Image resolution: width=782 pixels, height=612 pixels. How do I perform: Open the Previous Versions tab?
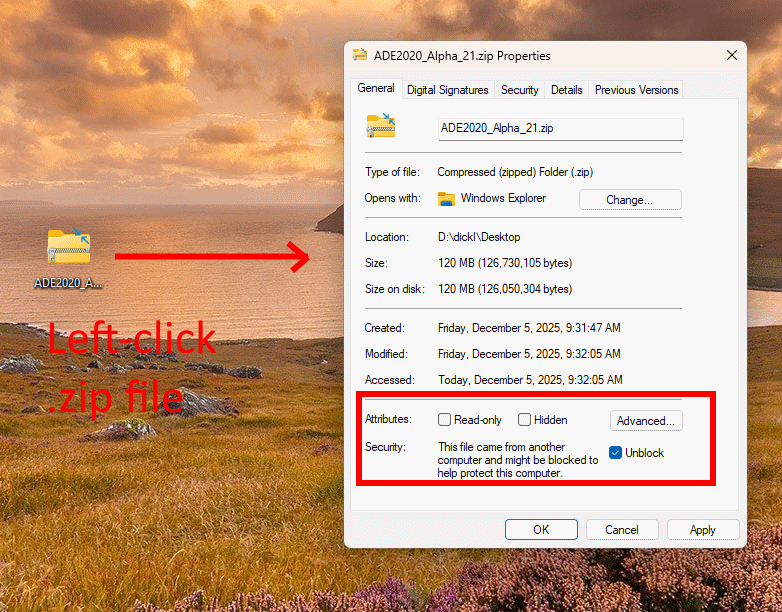tap(636, 90)
